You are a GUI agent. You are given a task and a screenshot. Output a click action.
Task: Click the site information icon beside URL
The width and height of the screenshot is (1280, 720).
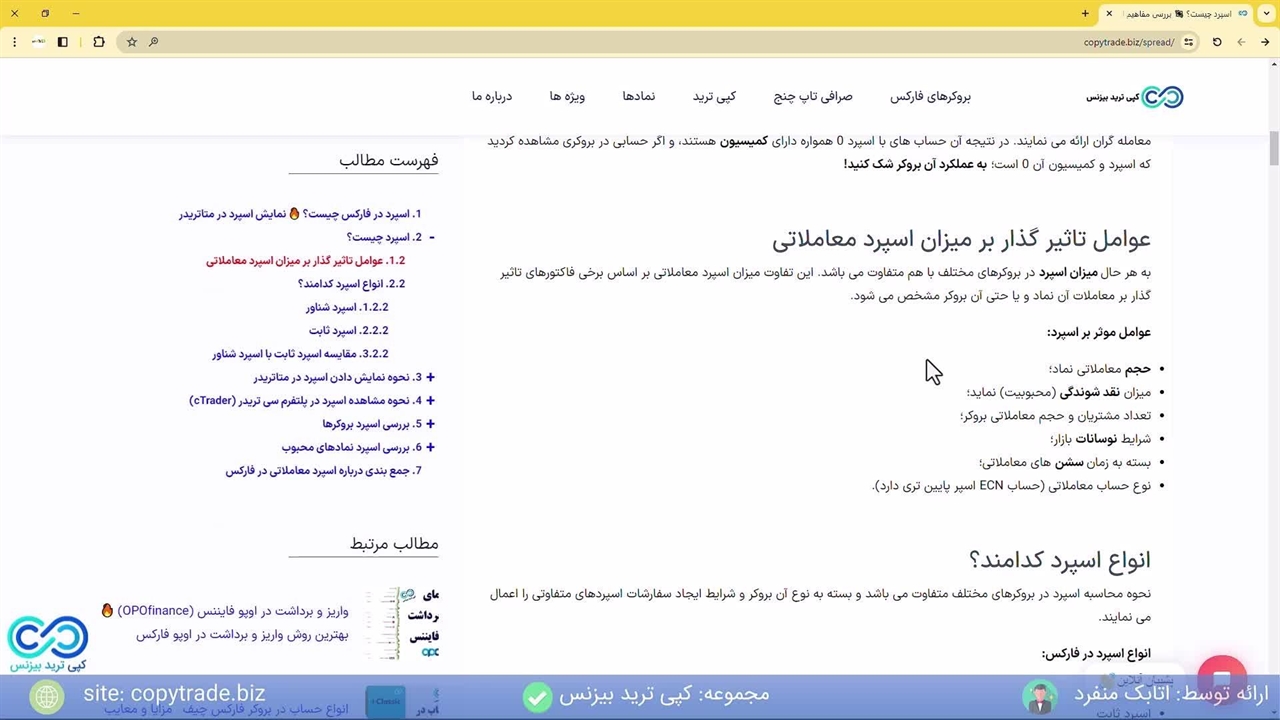[1188, 42]
